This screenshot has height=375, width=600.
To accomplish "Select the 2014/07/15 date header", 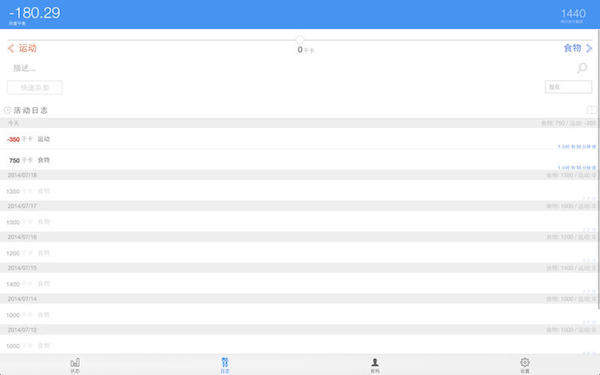I will (300, 268).
